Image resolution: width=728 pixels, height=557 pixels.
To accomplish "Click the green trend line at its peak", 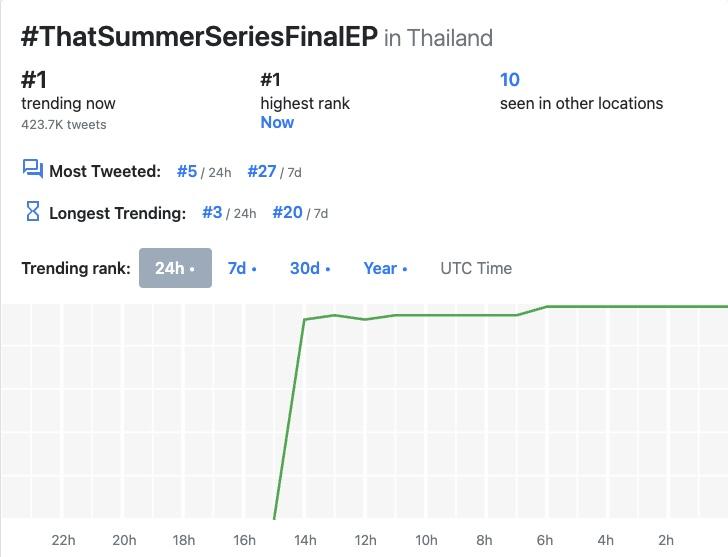I will click(x=640, y=306).
